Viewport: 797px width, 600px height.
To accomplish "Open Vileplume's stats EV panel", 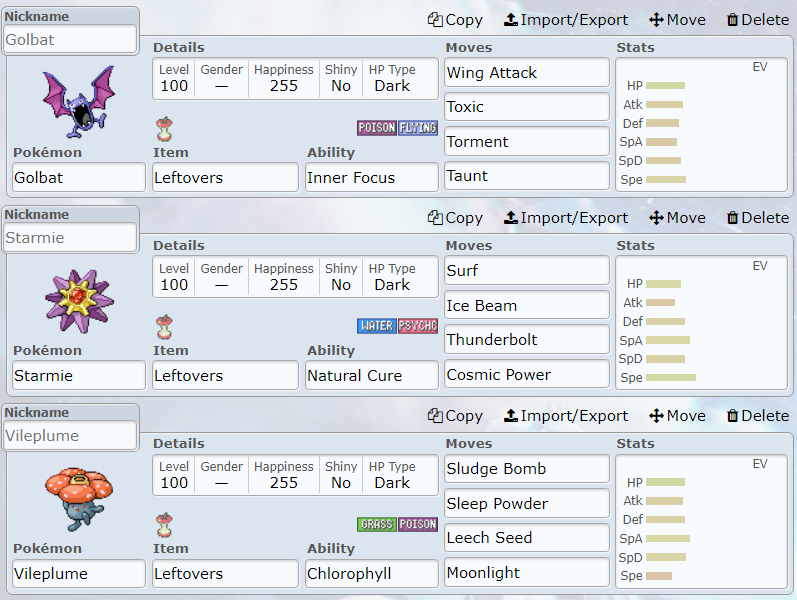I will (701, 521).
